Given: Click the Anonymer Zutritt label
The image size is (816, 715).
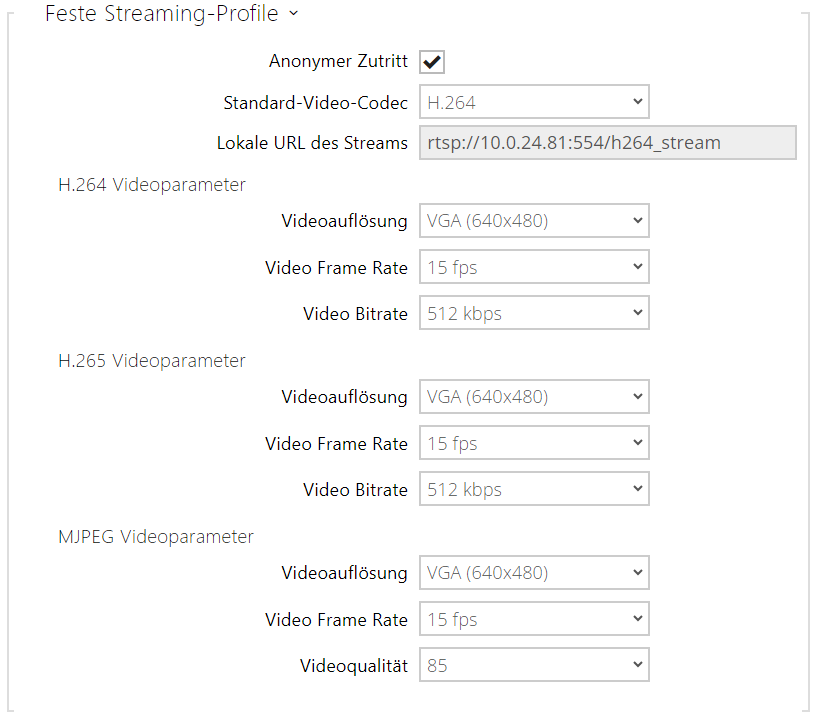Looking at the screenshot, I should (x=338, y=62).
